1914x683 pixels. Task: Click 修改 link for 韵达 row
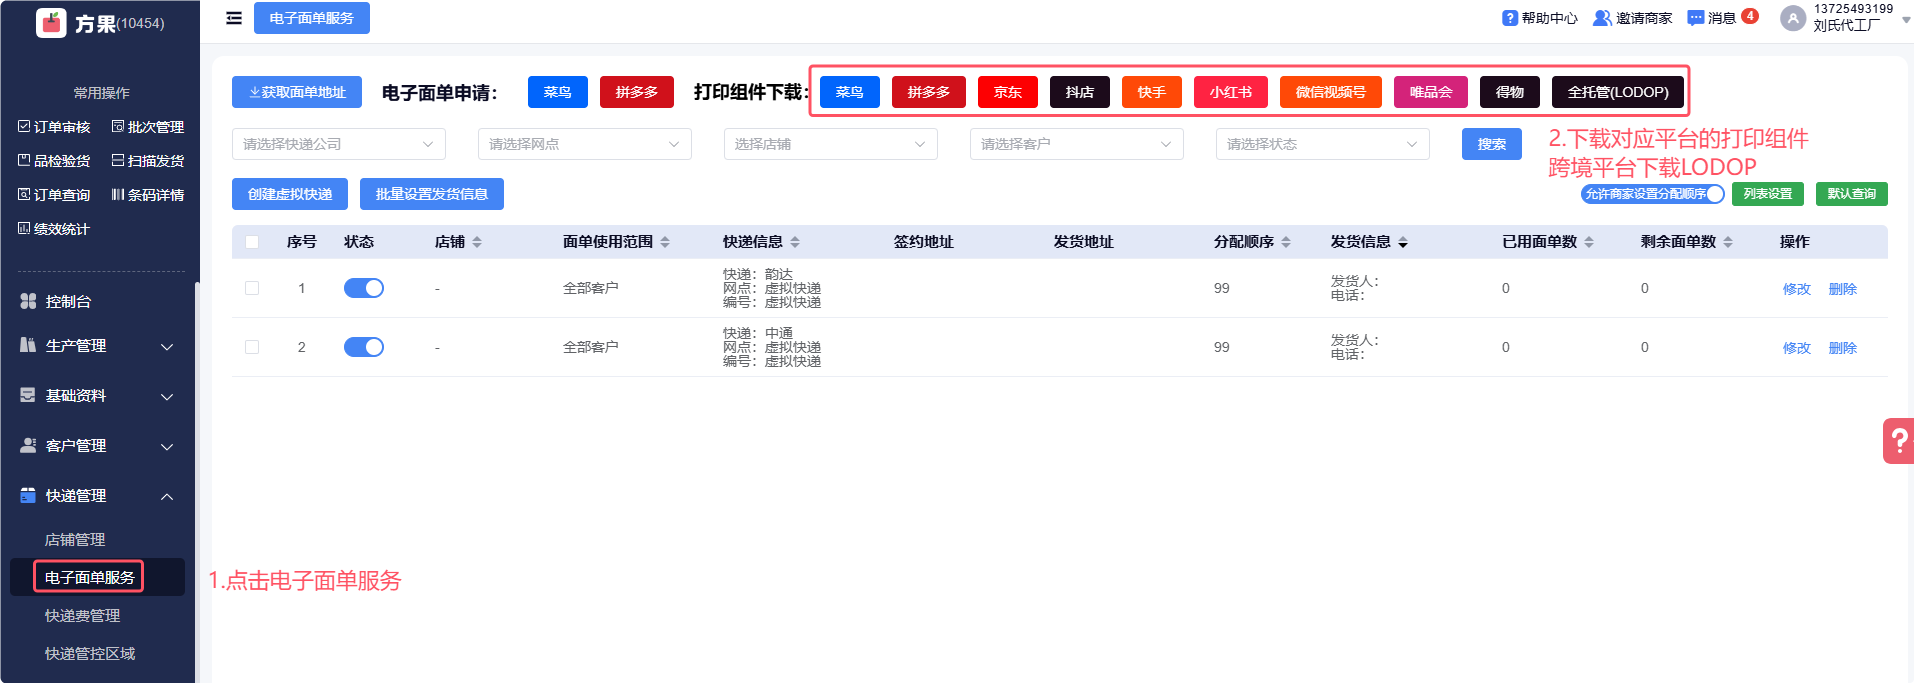1797,289
